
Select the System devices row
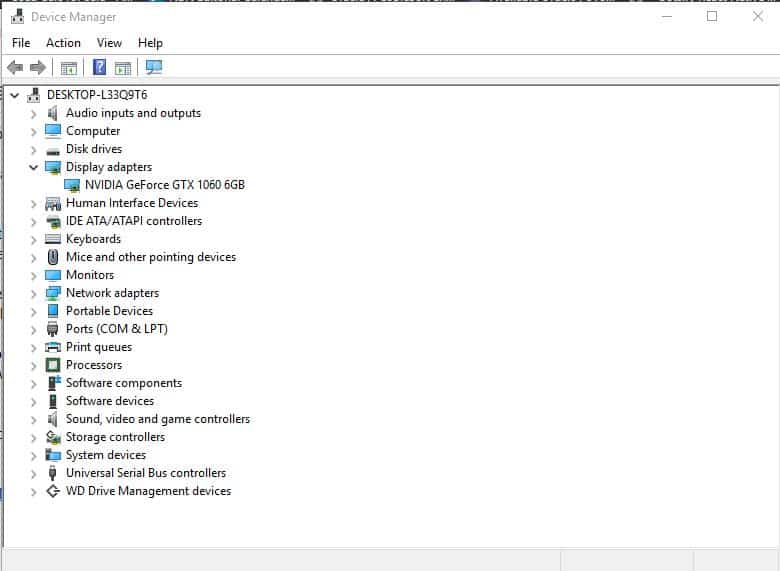tap(106, 455)
